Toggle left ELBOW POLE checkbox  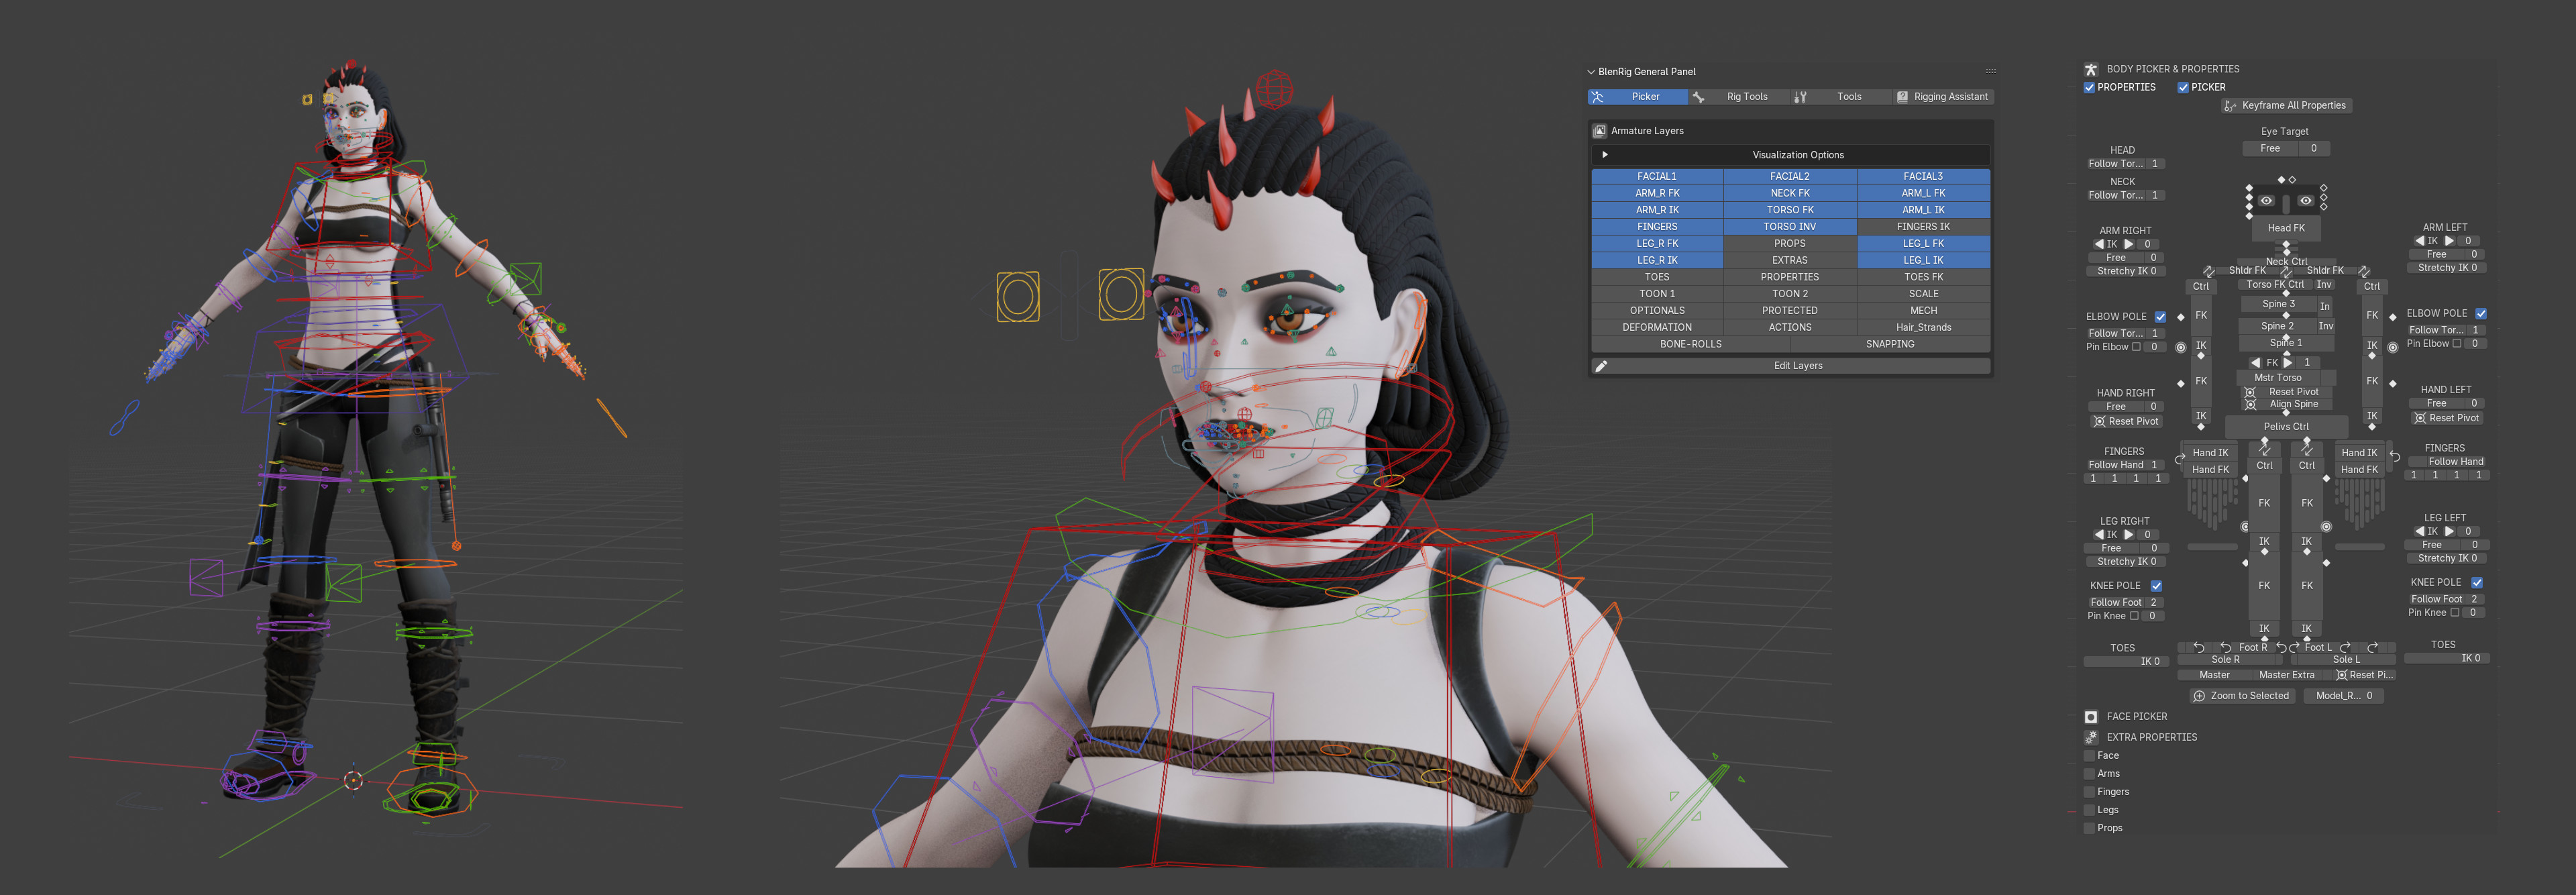[2481, 314]
